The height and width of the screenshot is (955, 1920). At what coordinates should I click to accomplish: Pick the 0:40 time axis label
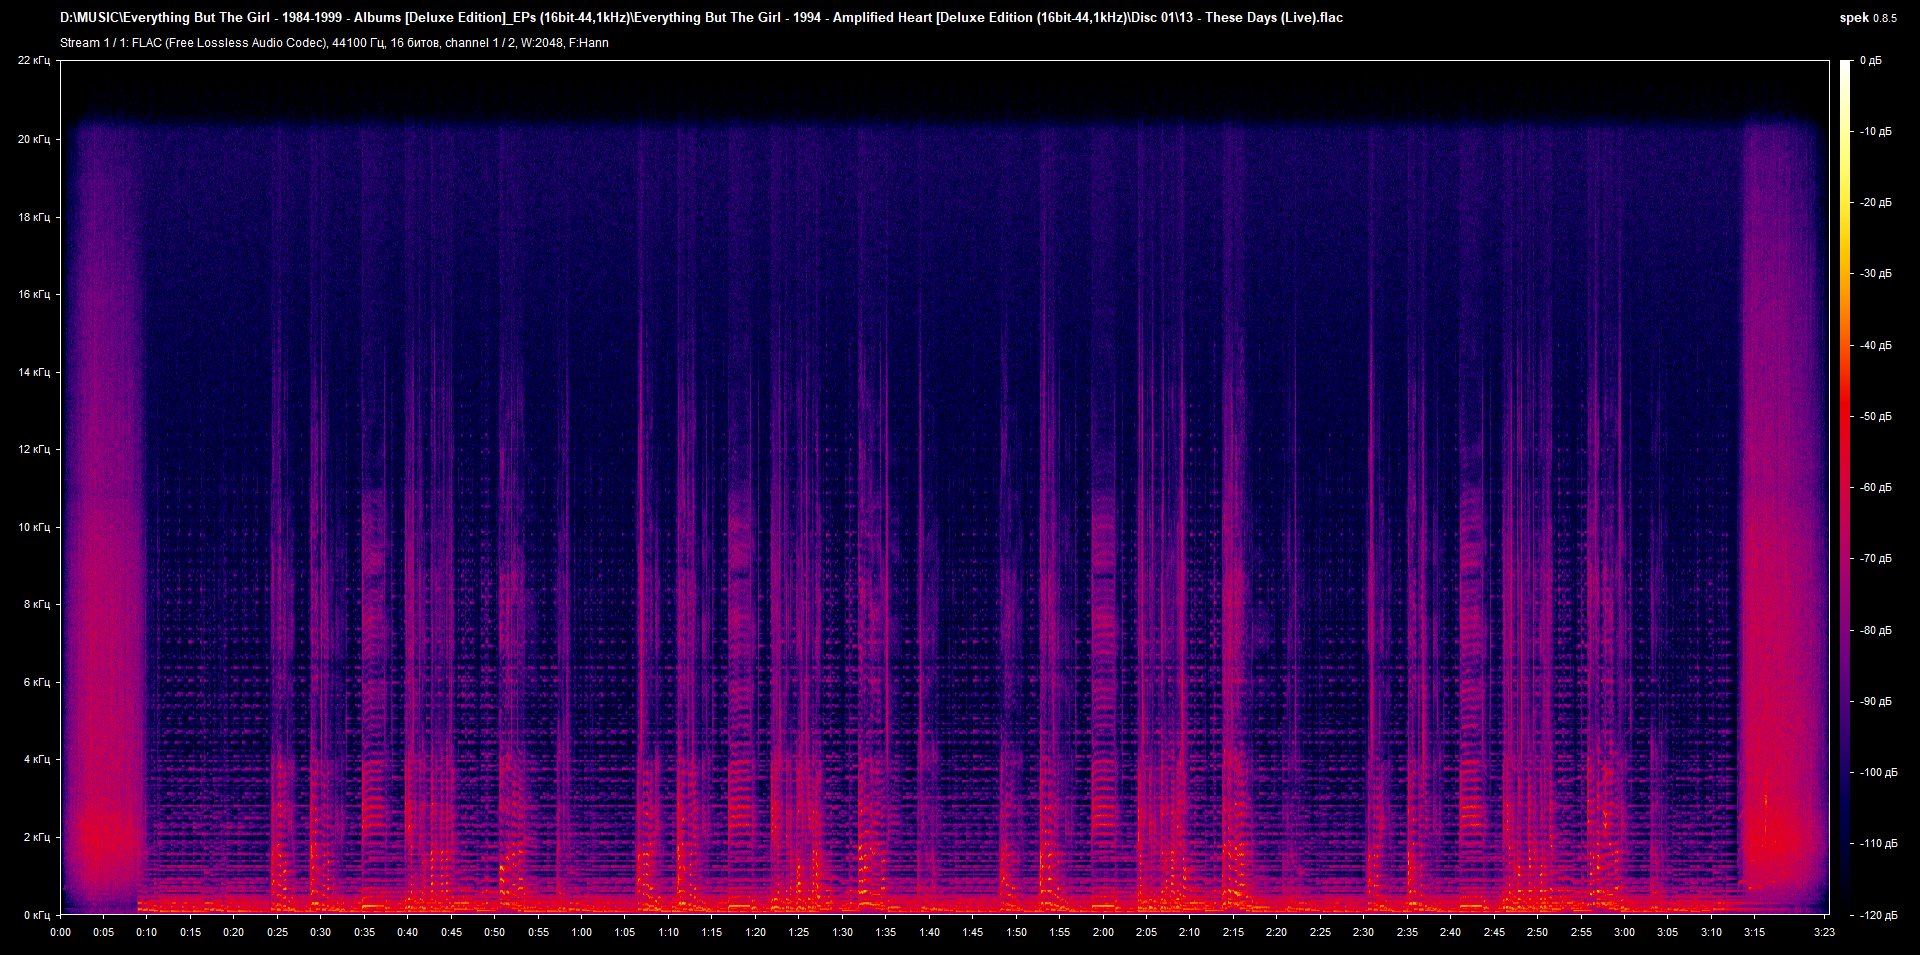pyautogui.click(x=407, y=932)
